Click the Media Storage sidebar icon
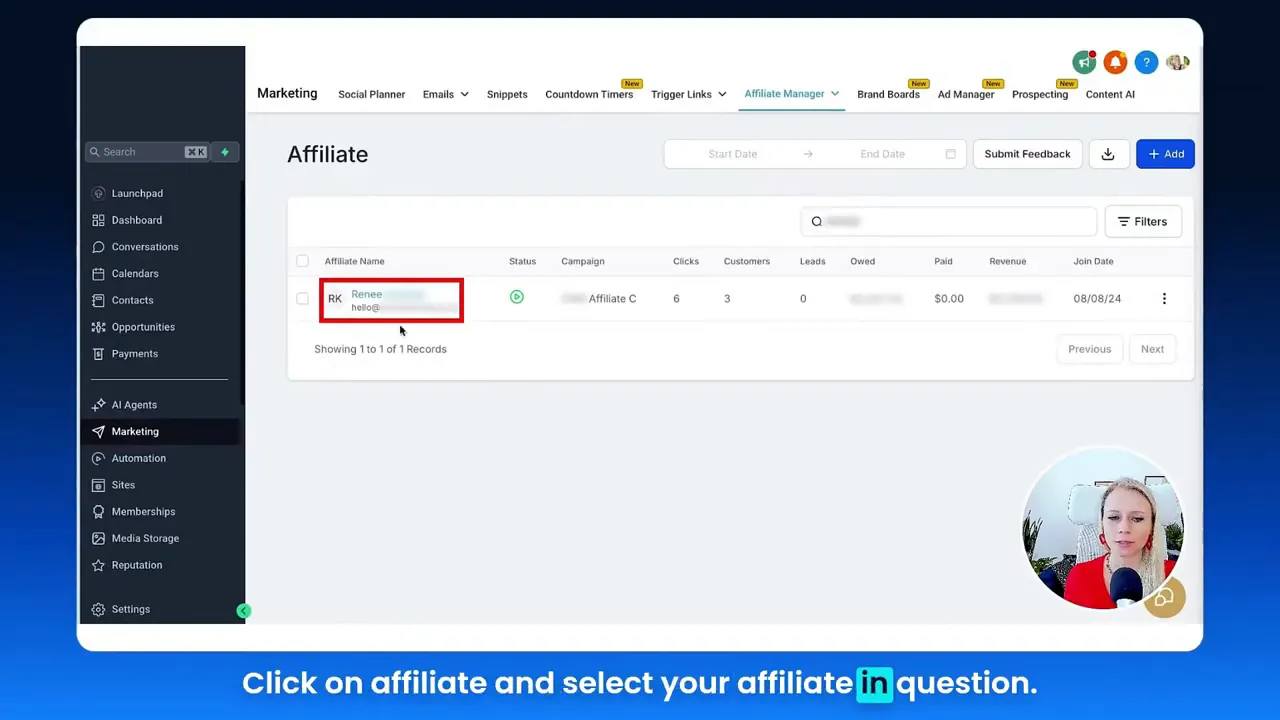1280x720 pixels. point(98,538)
